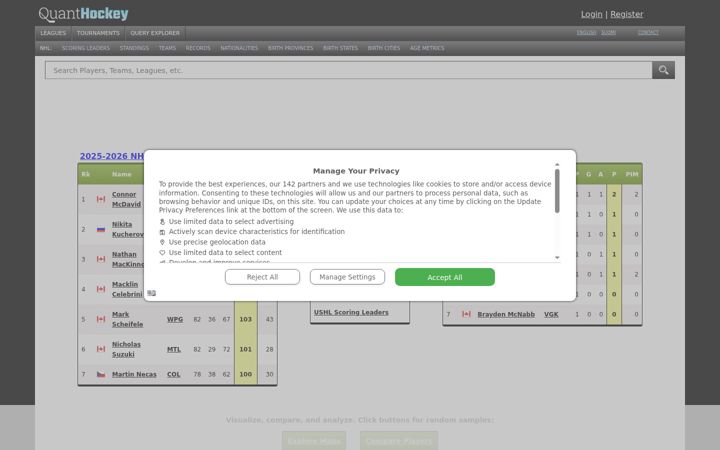Viewport: 720px width, 450px height.
Task: Switch language to English in the top bar
Action: tap(586, 32)
